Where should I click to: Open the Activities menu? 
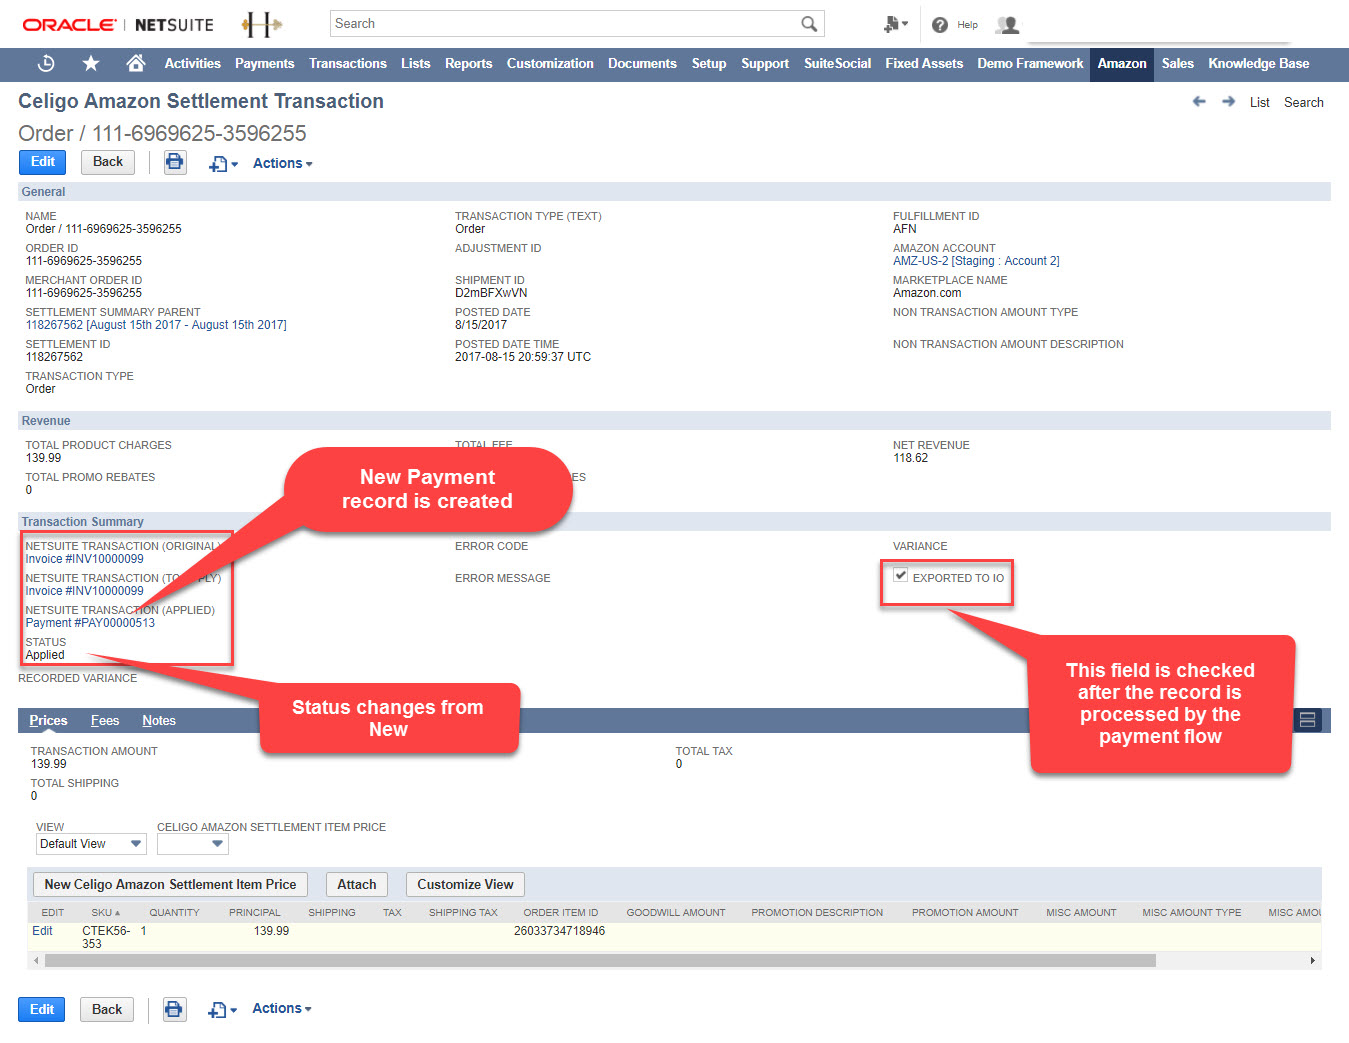click(x=192, y=63)
